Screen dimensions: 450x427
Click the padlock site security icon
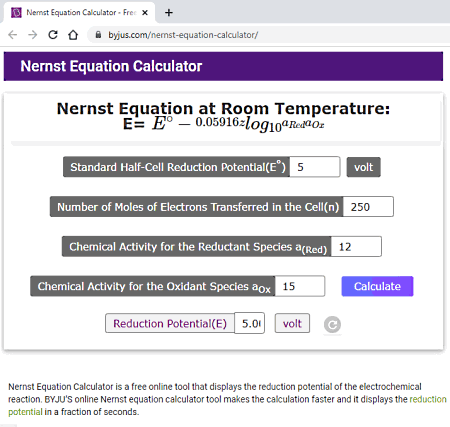point(98,35)
